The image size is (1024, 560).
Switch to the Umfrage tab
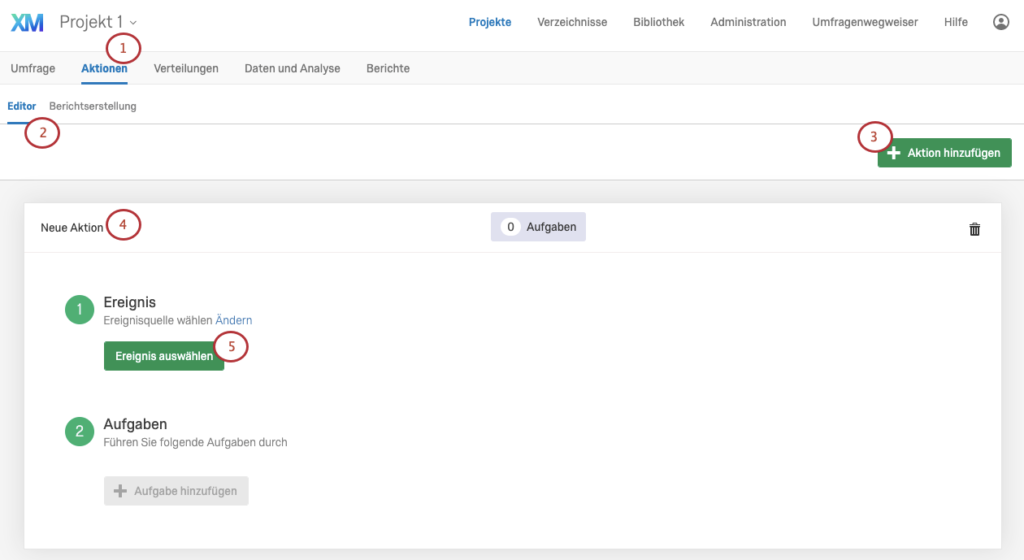pos(33,69)
